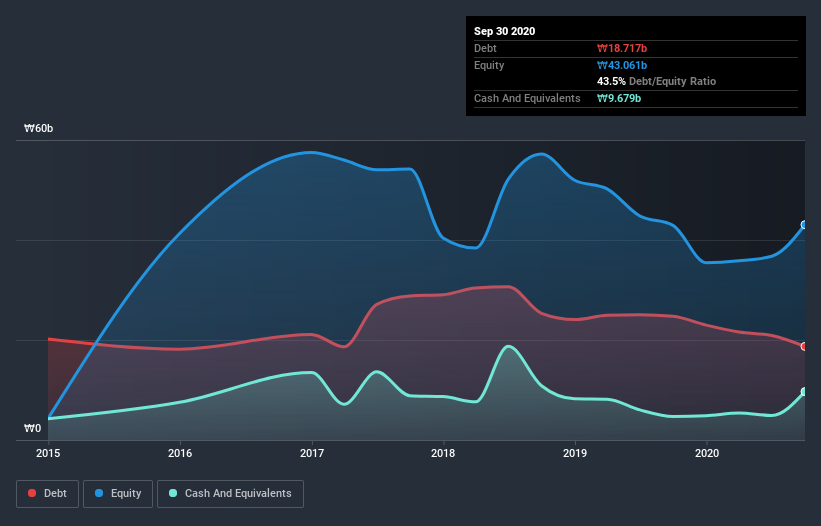Click the ₩60b y-axis label
Viewport: 821px width, 526px height.
39,129
